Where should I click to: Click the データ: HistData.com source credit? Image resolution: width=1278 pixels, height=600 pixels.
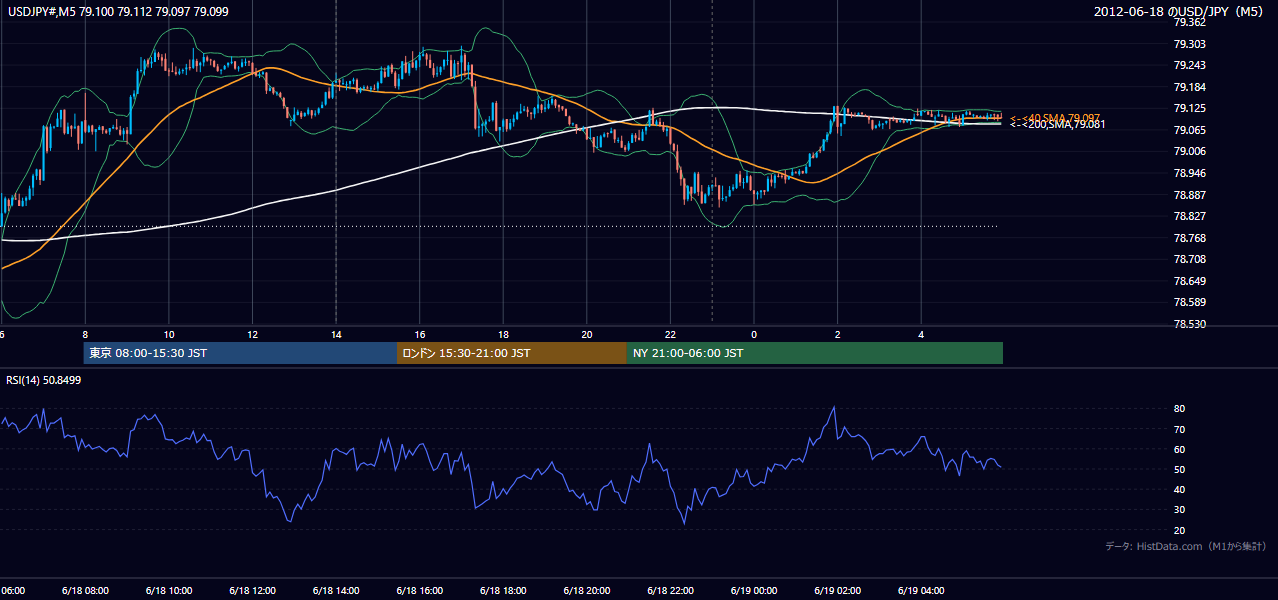1186,547
